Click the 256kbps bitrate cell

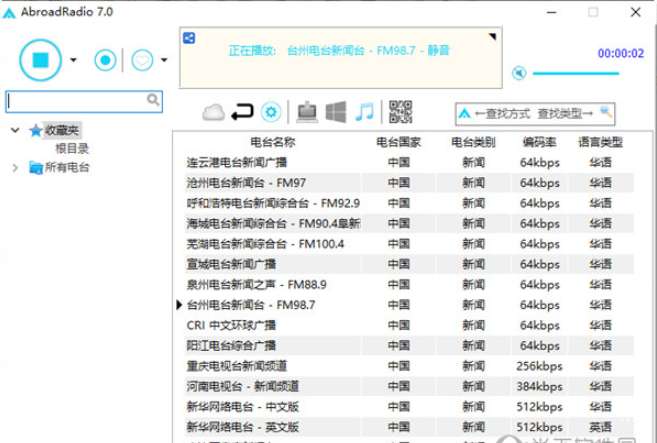click(x=539, y=366)
